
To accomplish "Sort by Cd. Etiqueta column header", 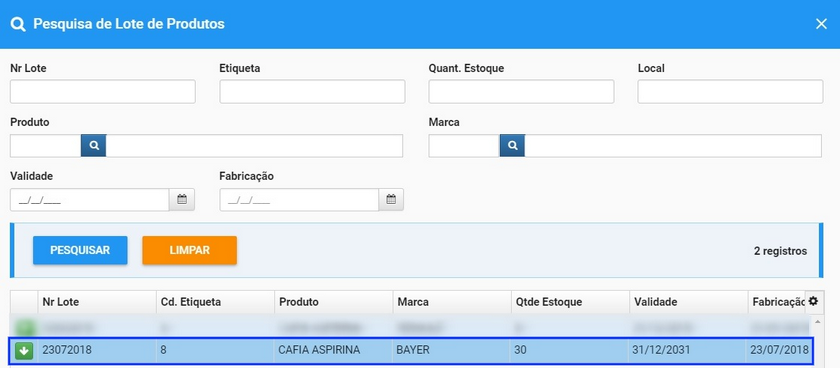I will pos(215,302).
